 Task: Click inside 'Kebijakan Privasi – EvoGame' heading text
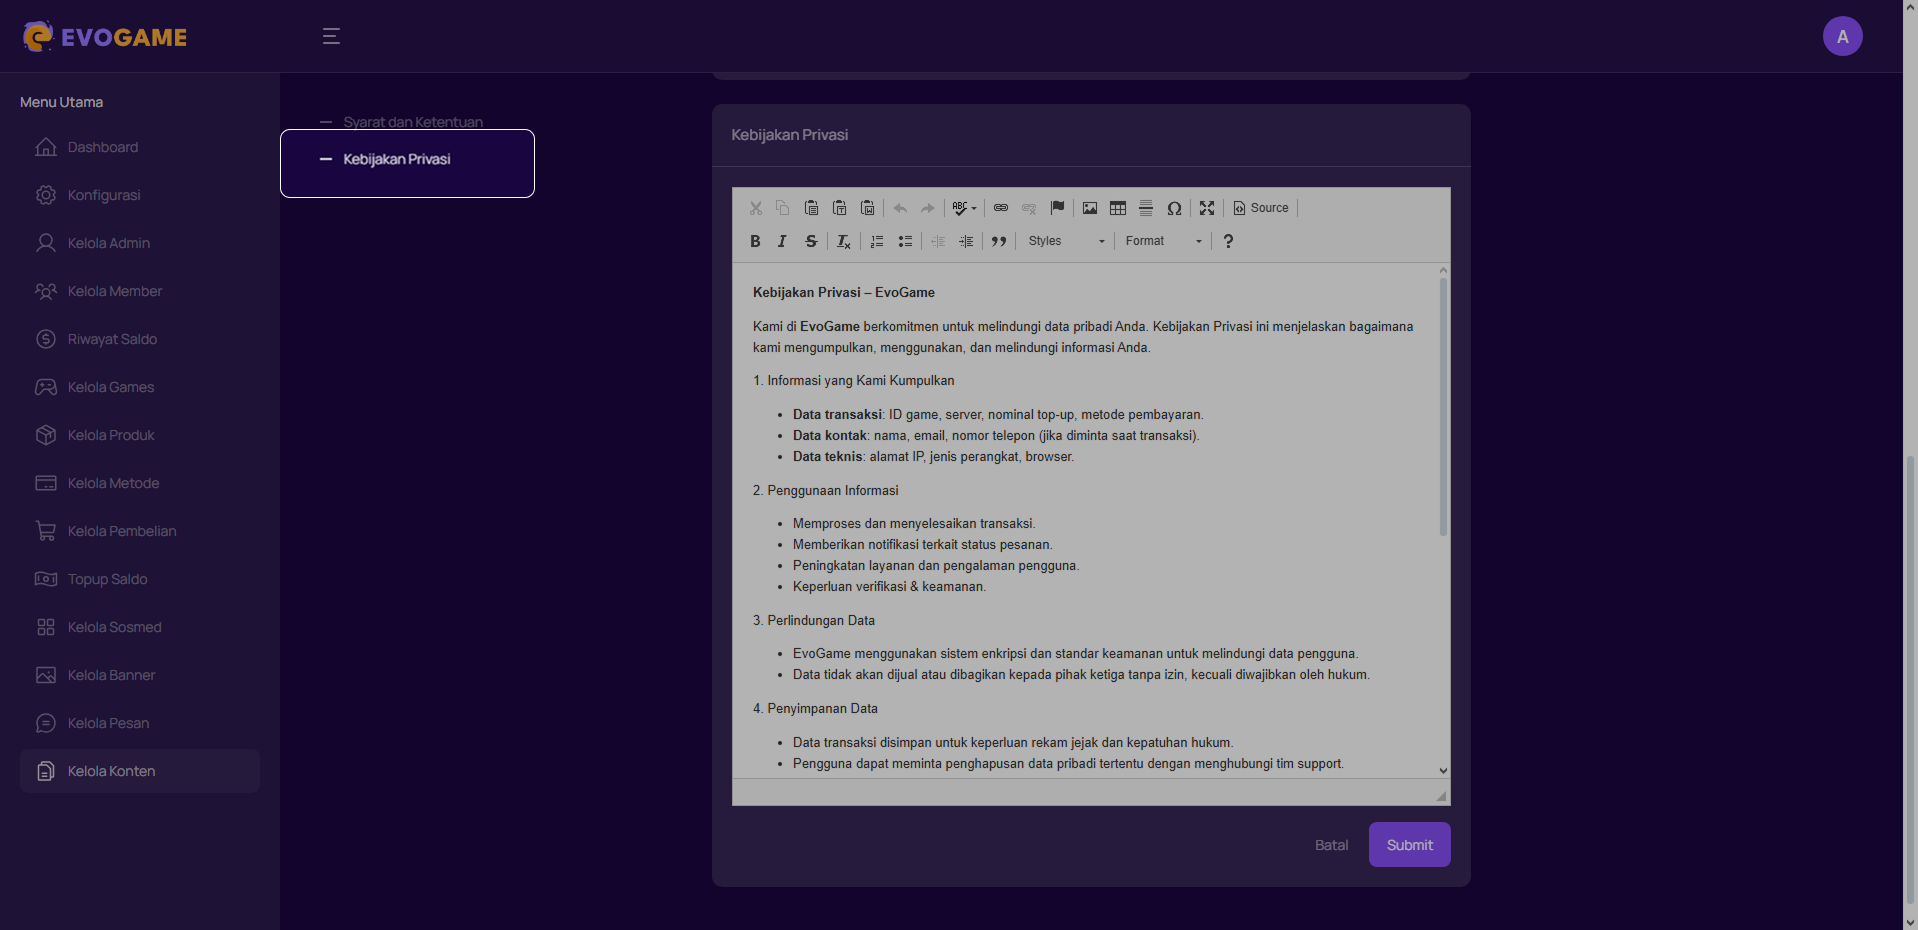point(844,293)
